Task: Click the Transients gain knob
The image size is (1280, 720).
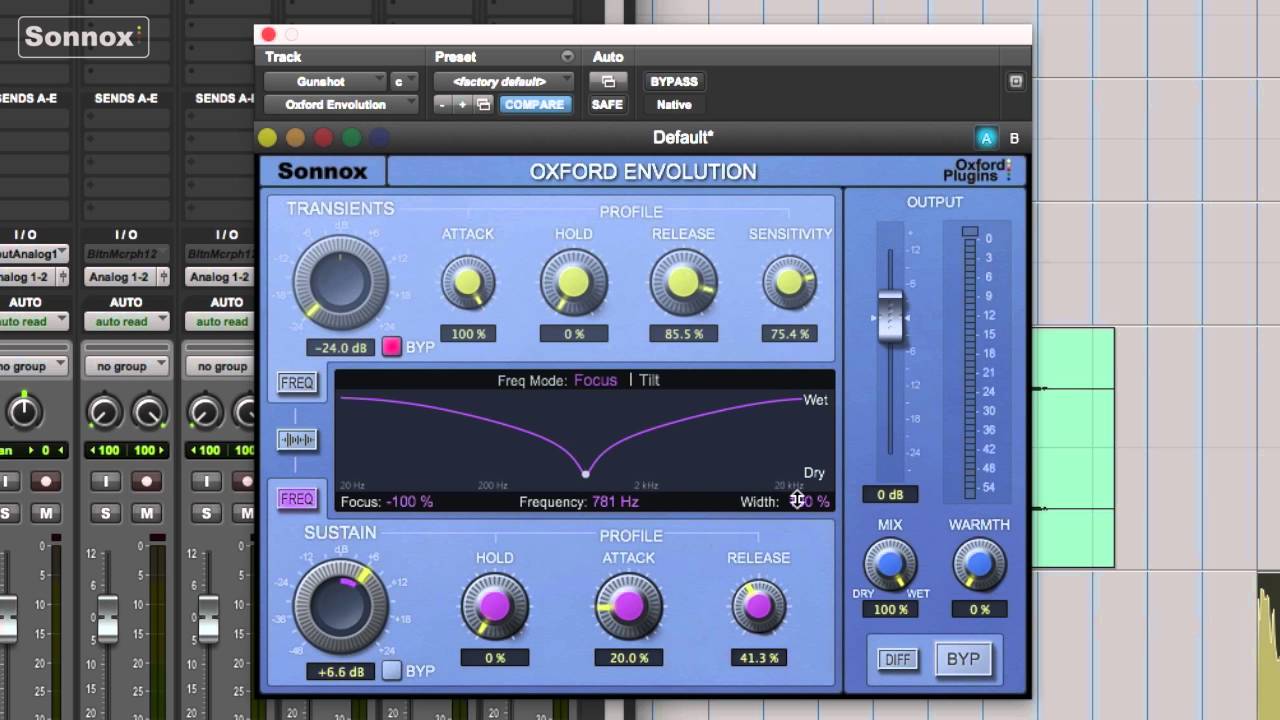Action: point(340,281)
